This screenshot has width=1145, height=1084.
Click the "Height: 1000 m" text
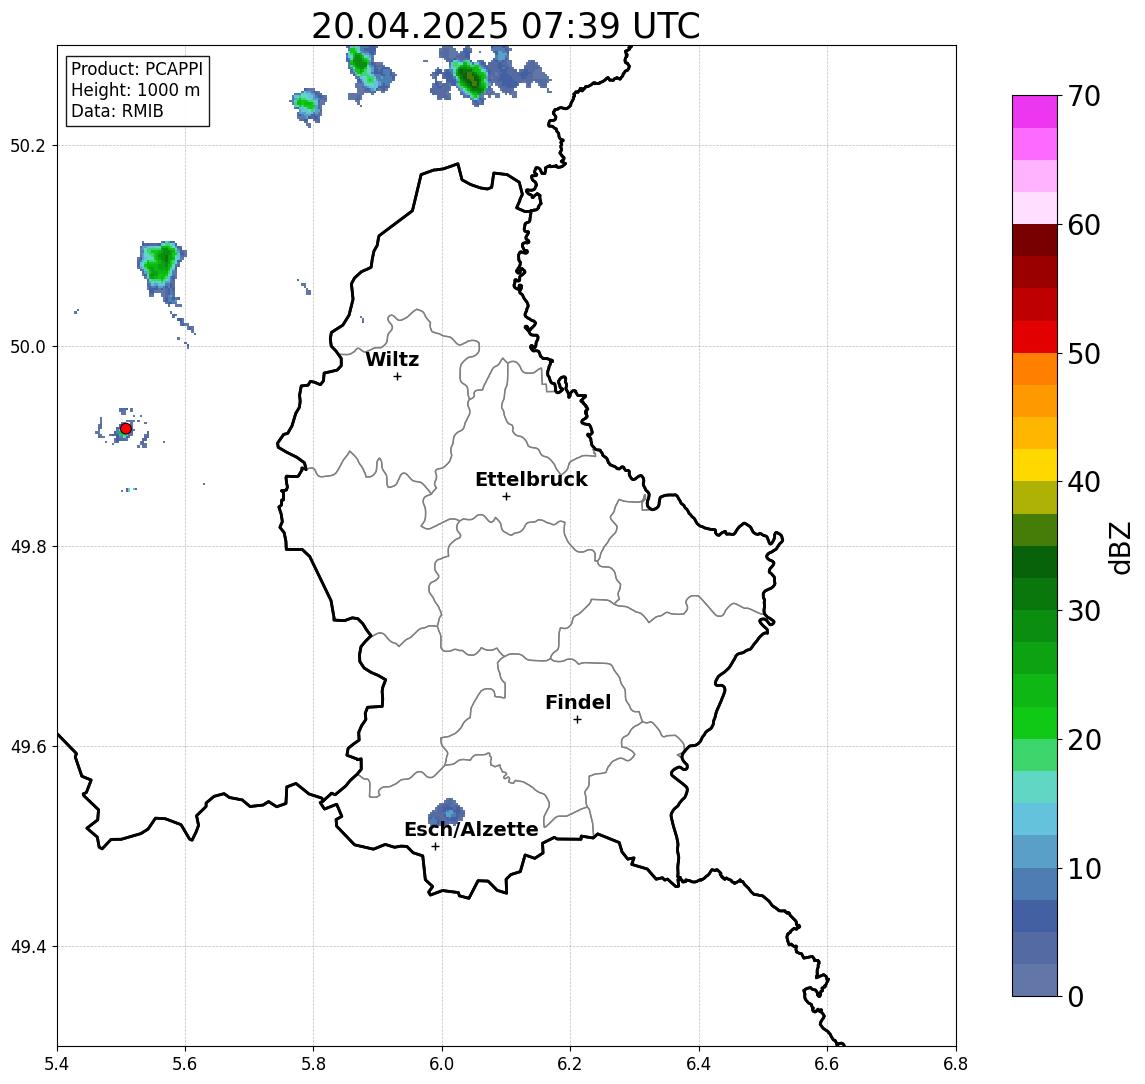(135, 90)
